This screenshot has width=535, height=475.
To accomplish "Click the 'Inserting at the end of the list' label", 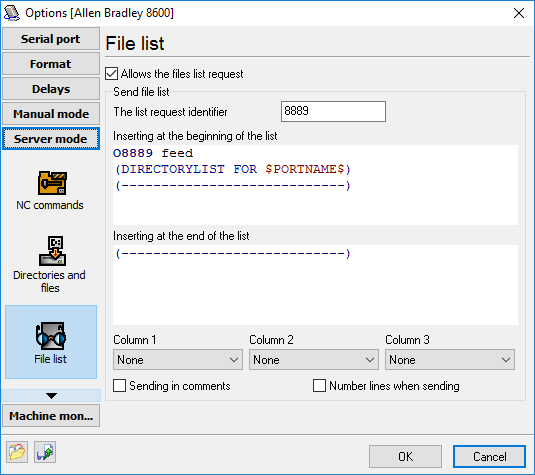I will pyautogui.click(x=181, y=236).
